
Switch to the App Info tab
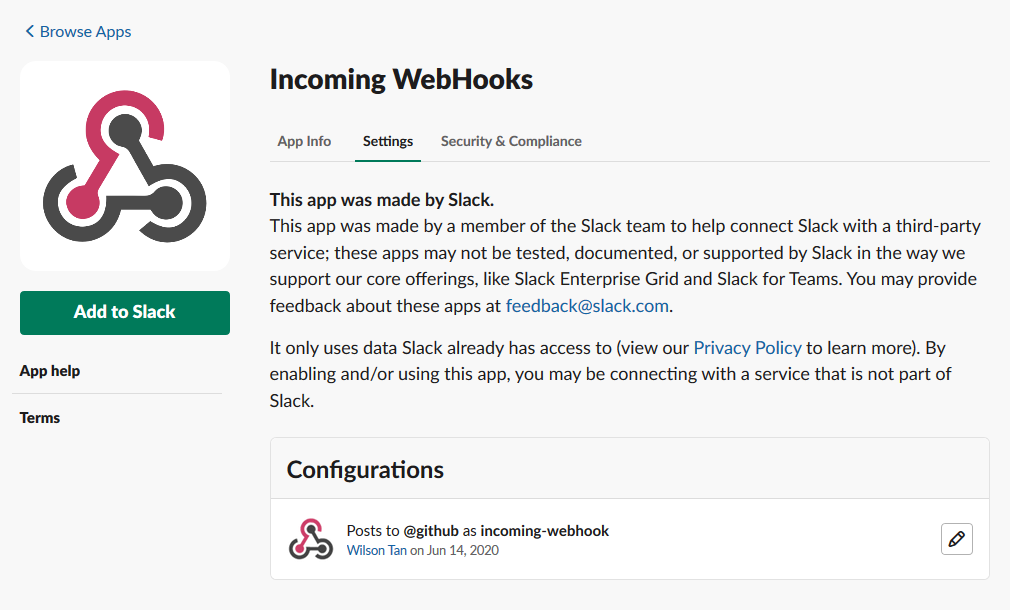pyautogui.click(x=304, y=141)
